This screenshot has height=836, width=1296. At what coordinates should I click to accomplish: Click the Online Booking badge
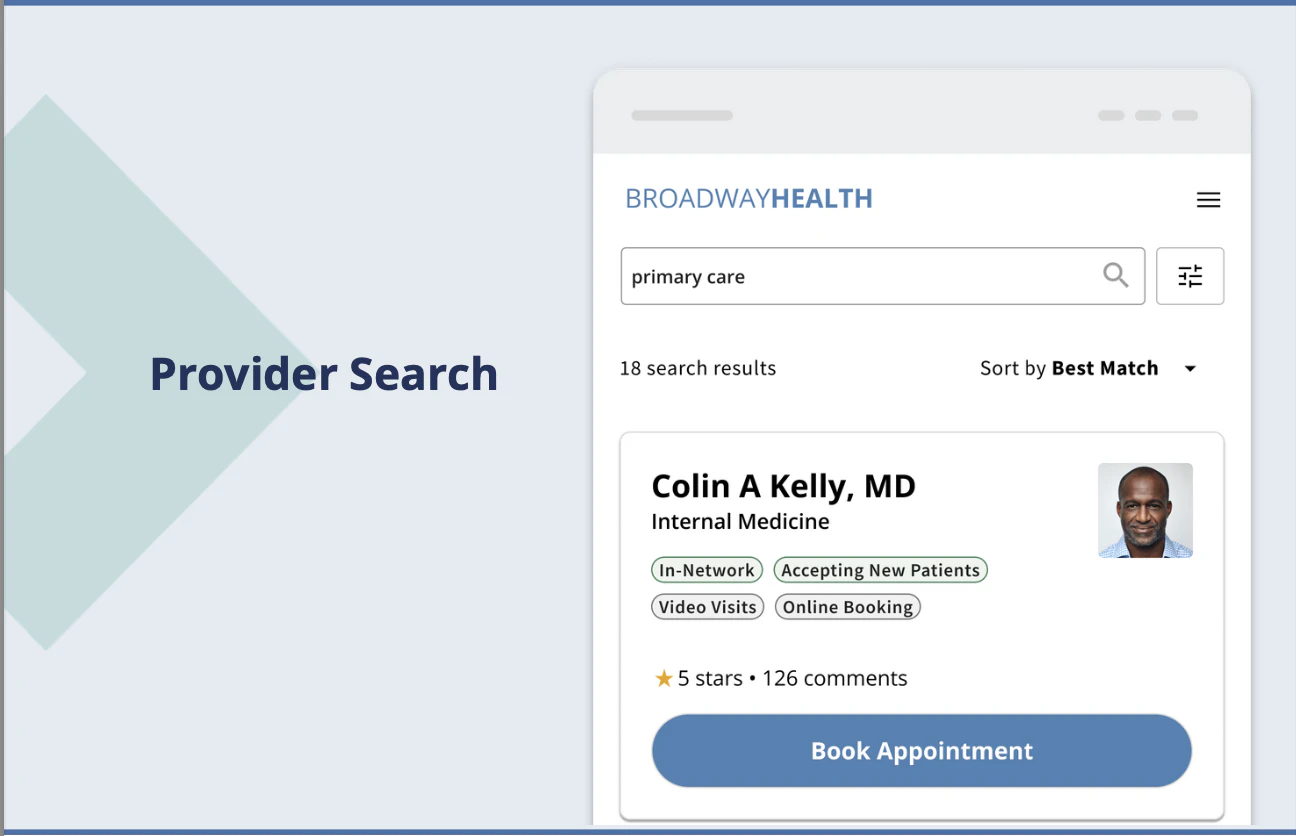[x=847, y=606]
